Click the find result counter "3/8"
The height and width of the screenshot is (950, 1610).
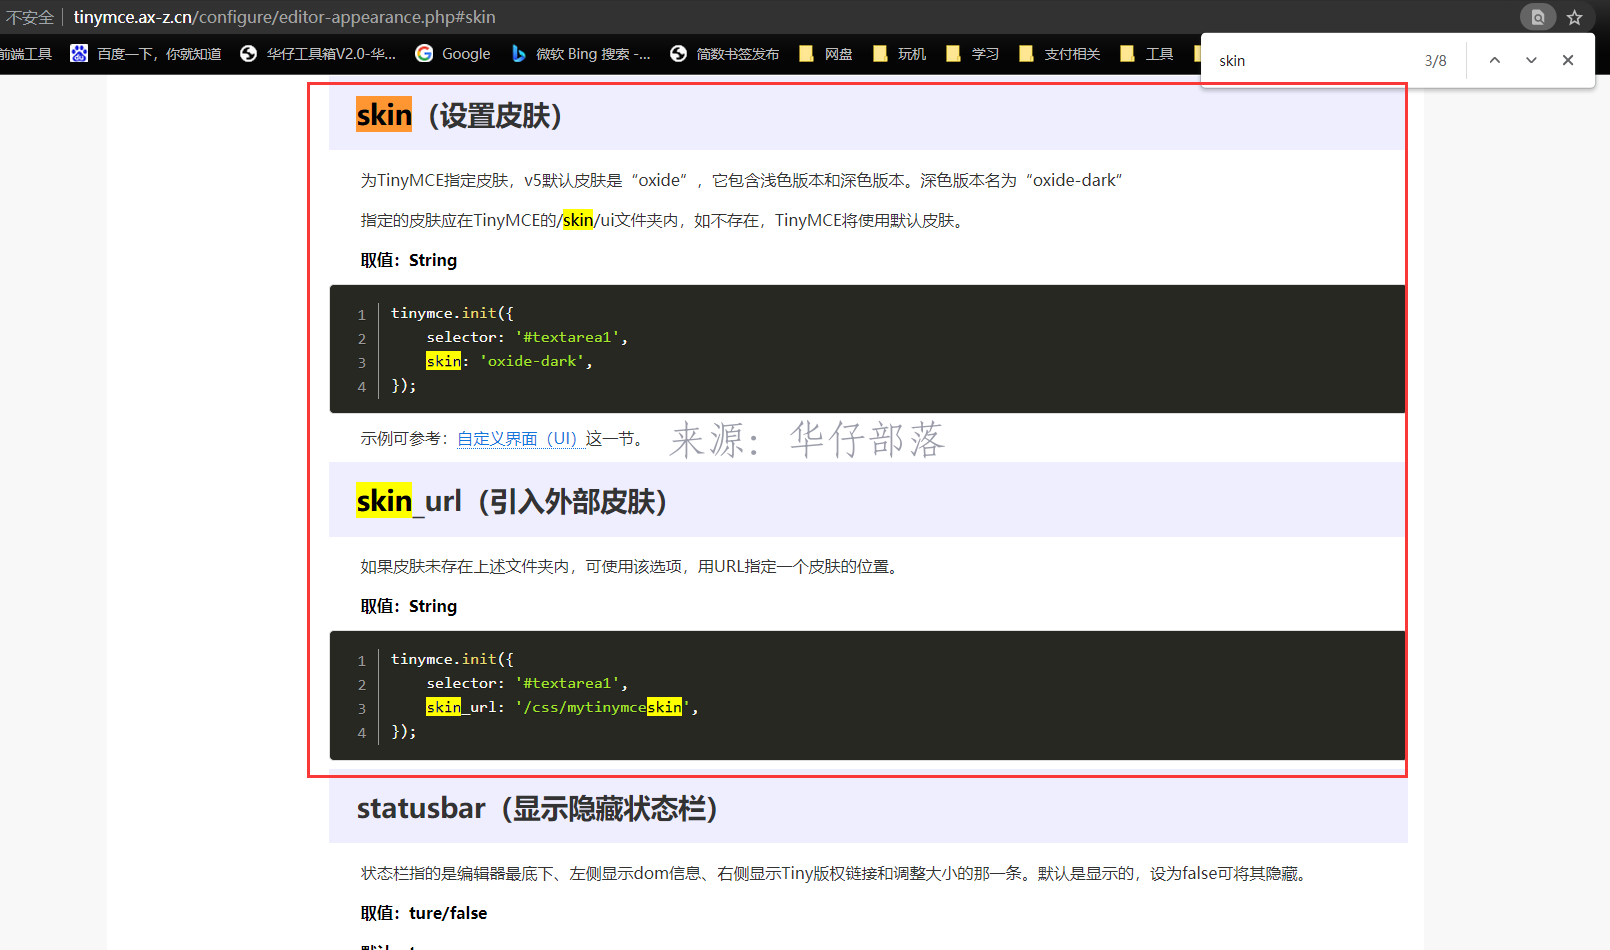pos(1435,61)
